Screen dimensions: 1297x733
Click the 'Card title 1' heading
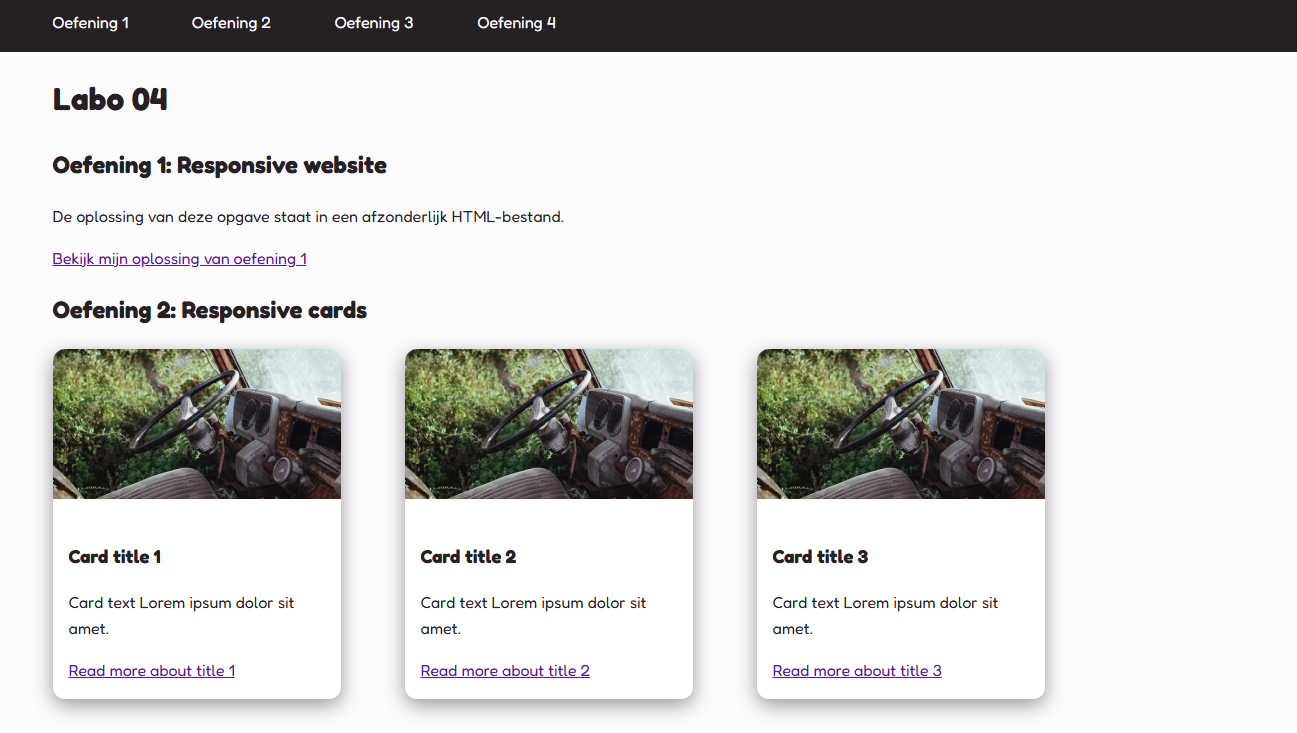click(115, 557)
